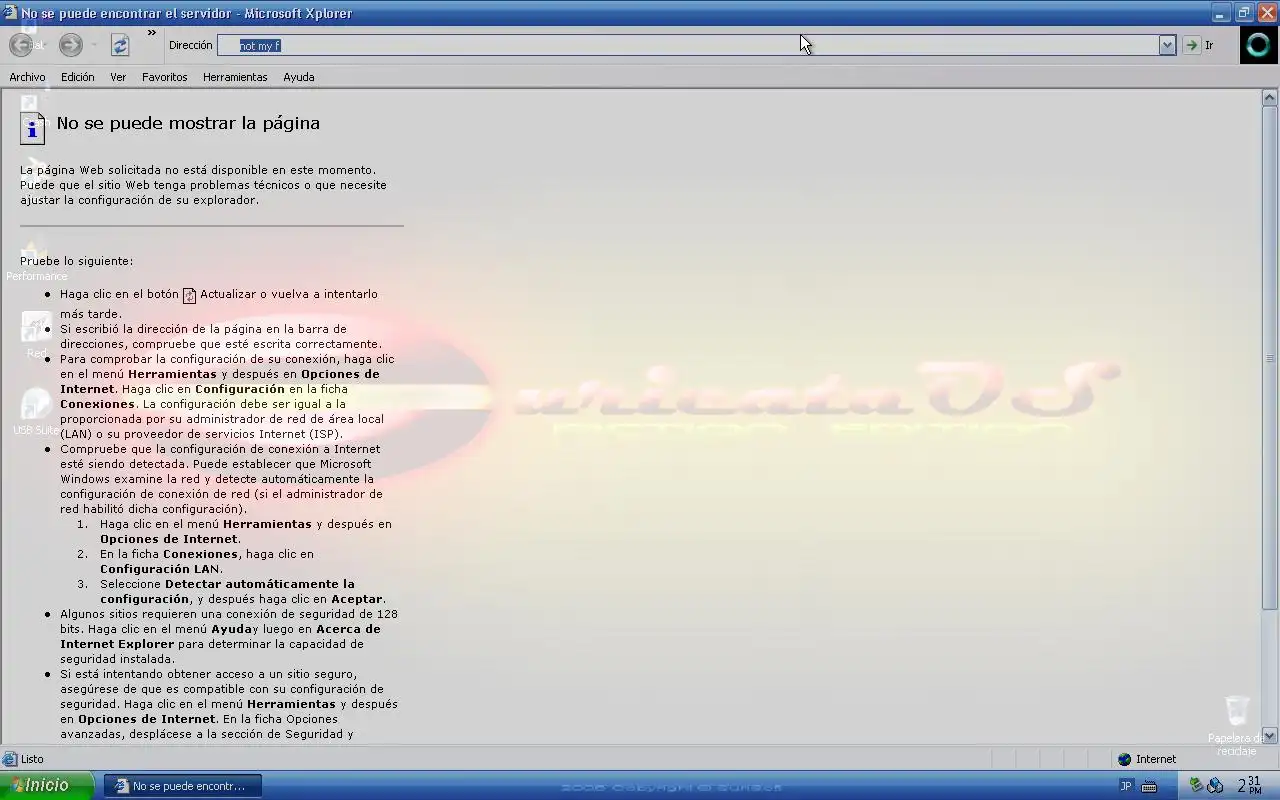The image size is (1280, 800).
Task: Click the network computers tray icon
Action: click(x=1215, y=786)
